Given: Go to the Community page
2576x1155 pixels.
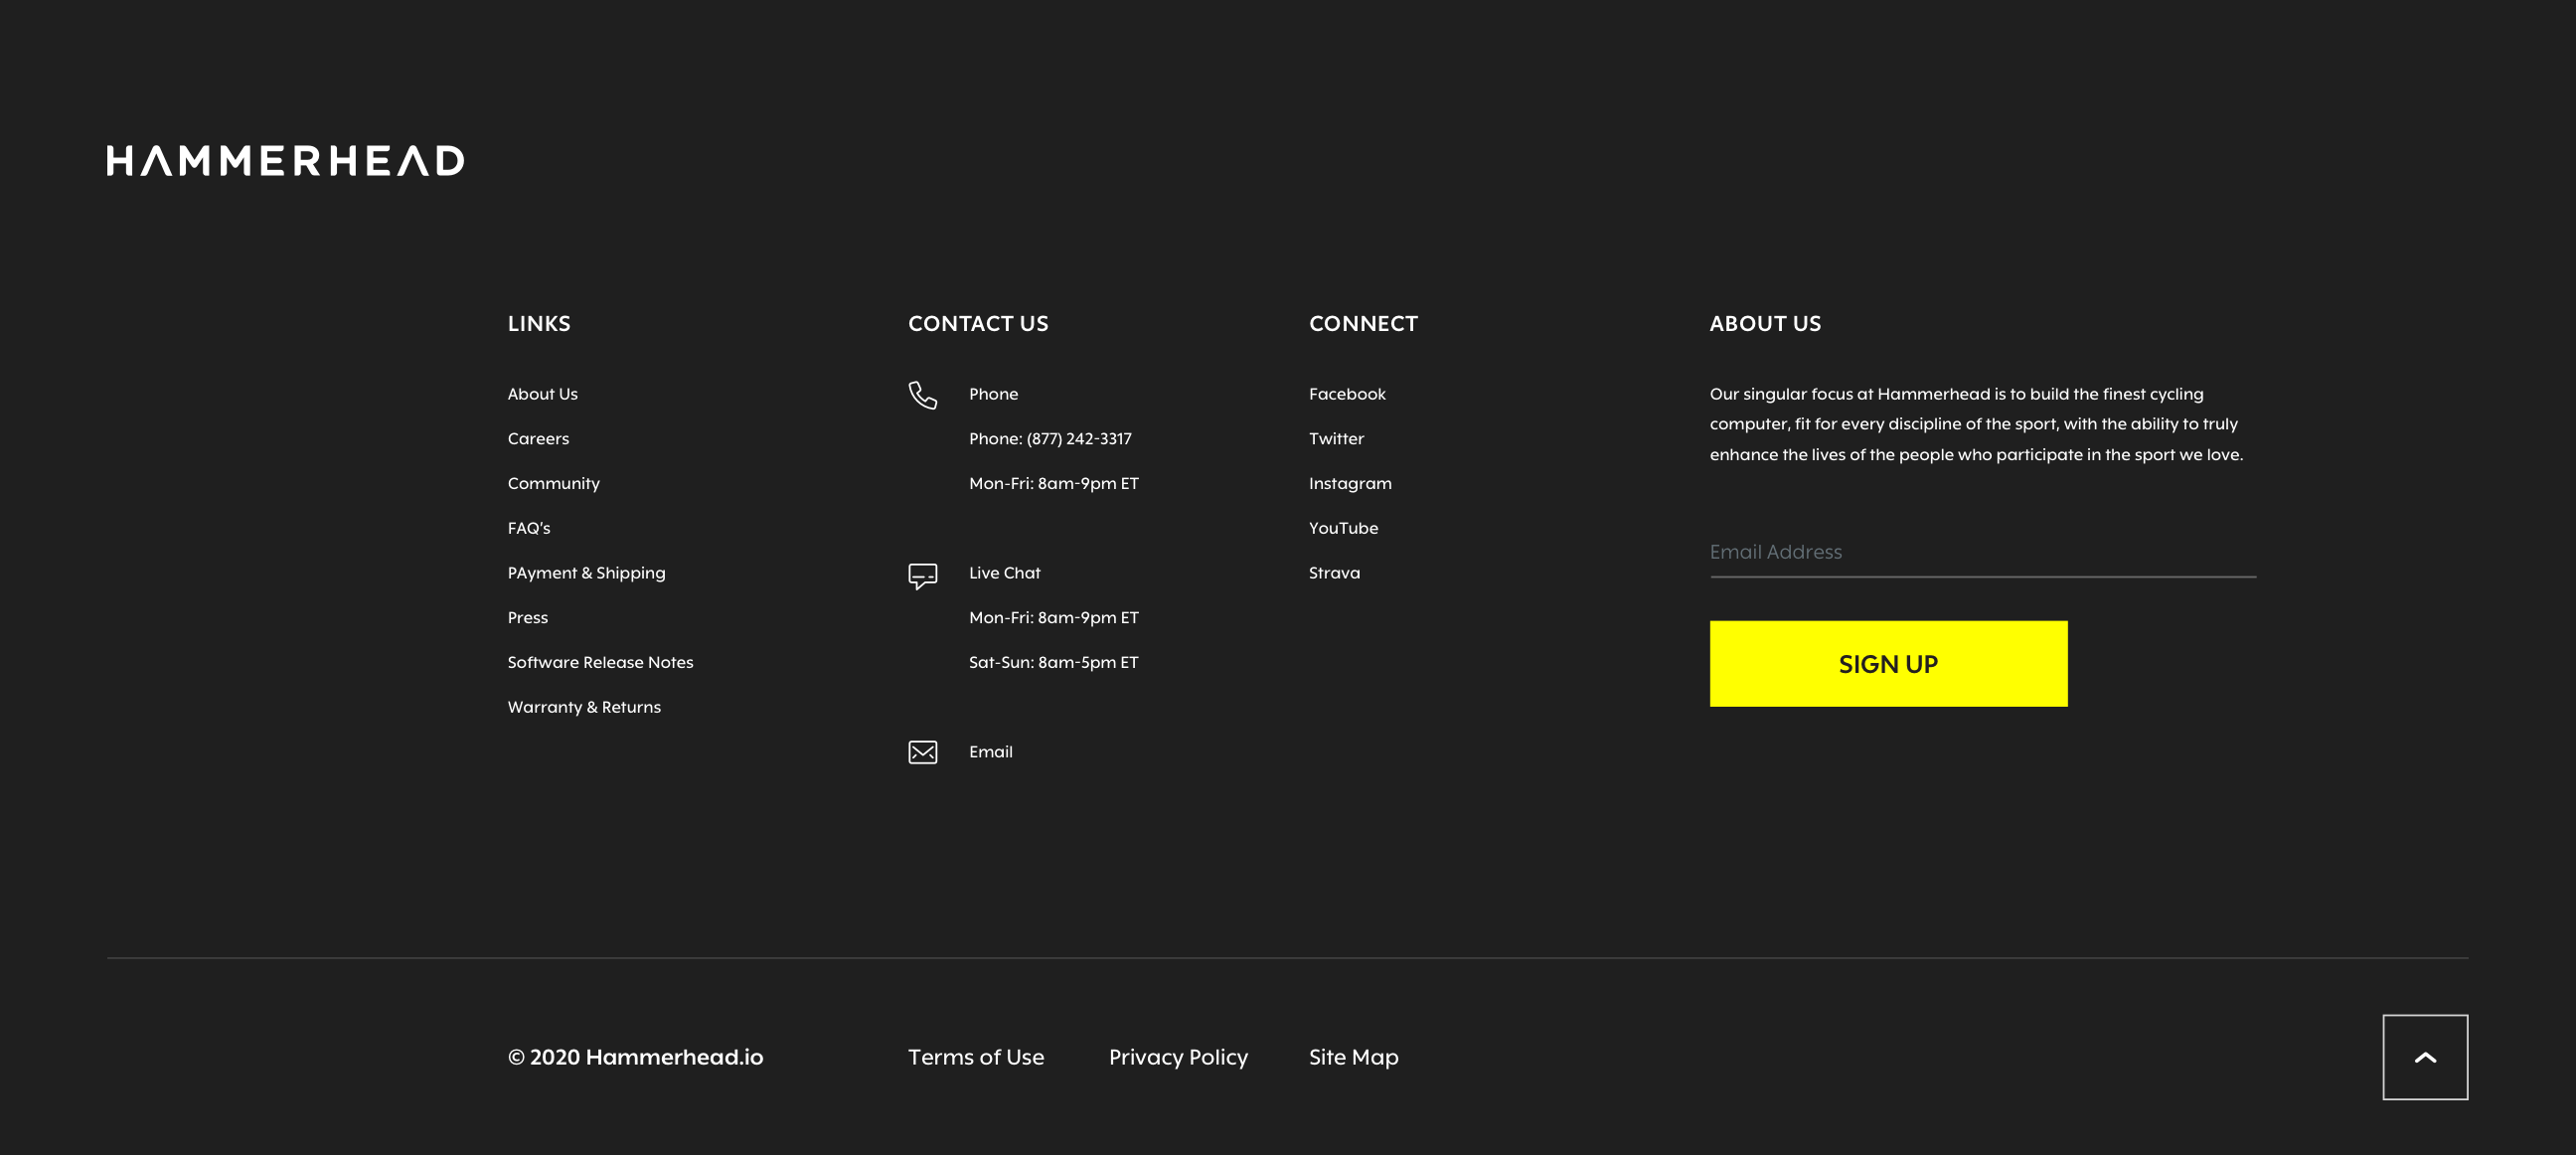Looking at the screenshot, I should (x=553, y=483).
